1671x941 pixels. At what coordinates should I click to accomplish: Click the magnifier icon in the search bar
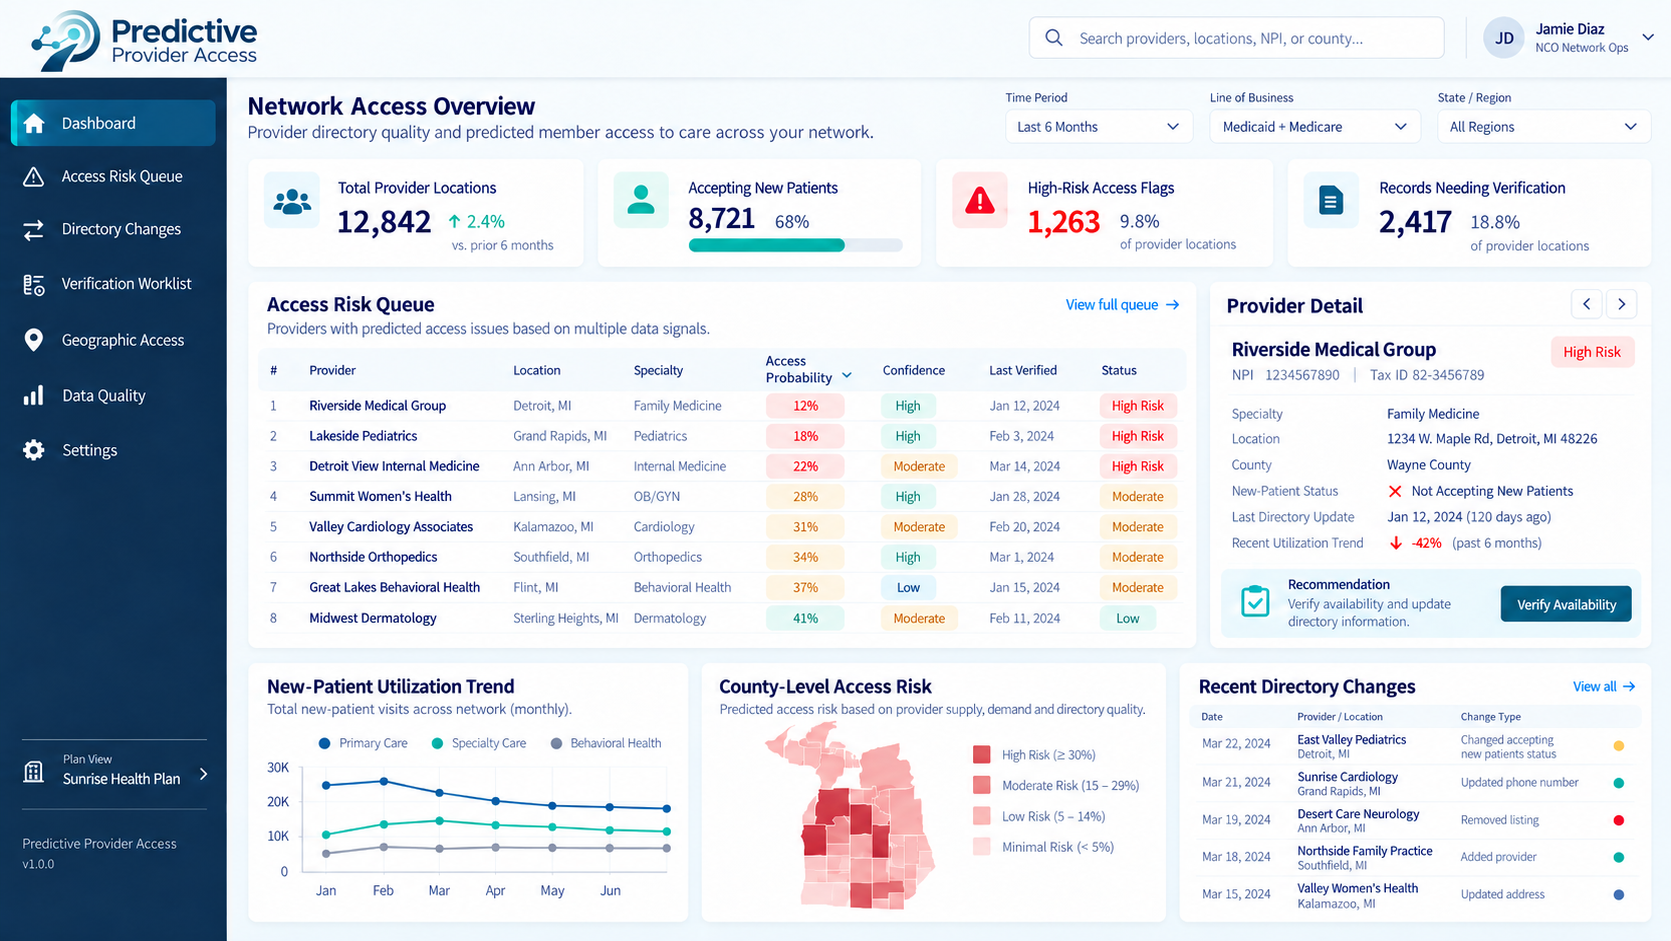point(1054,38)
